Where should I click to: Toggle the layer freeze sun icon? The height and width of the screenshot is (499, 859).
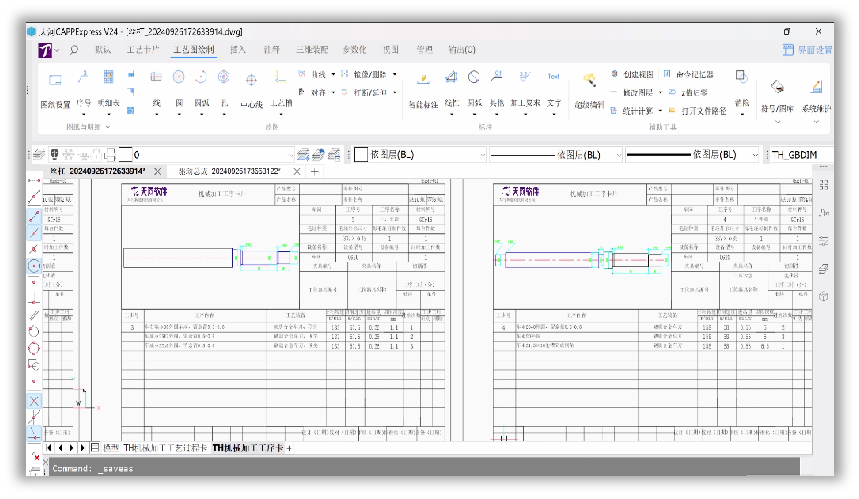pos(68,154)
